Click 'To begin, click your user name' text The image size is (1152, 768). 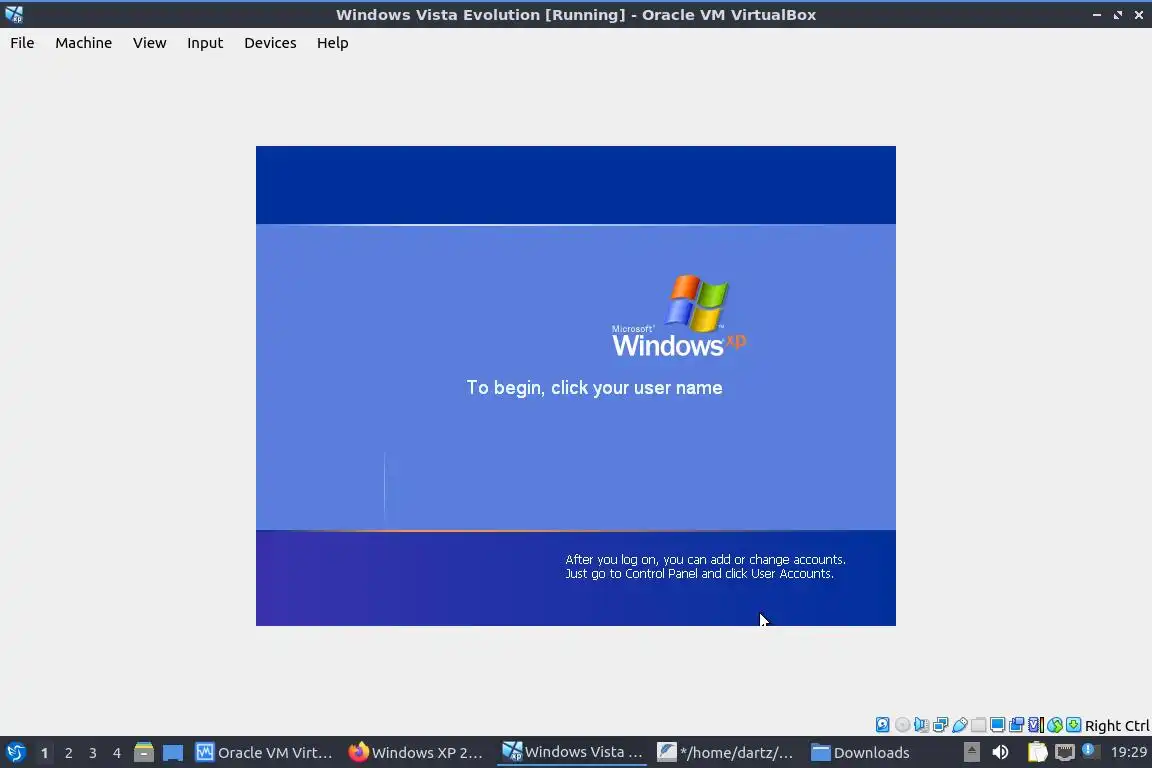594,387
